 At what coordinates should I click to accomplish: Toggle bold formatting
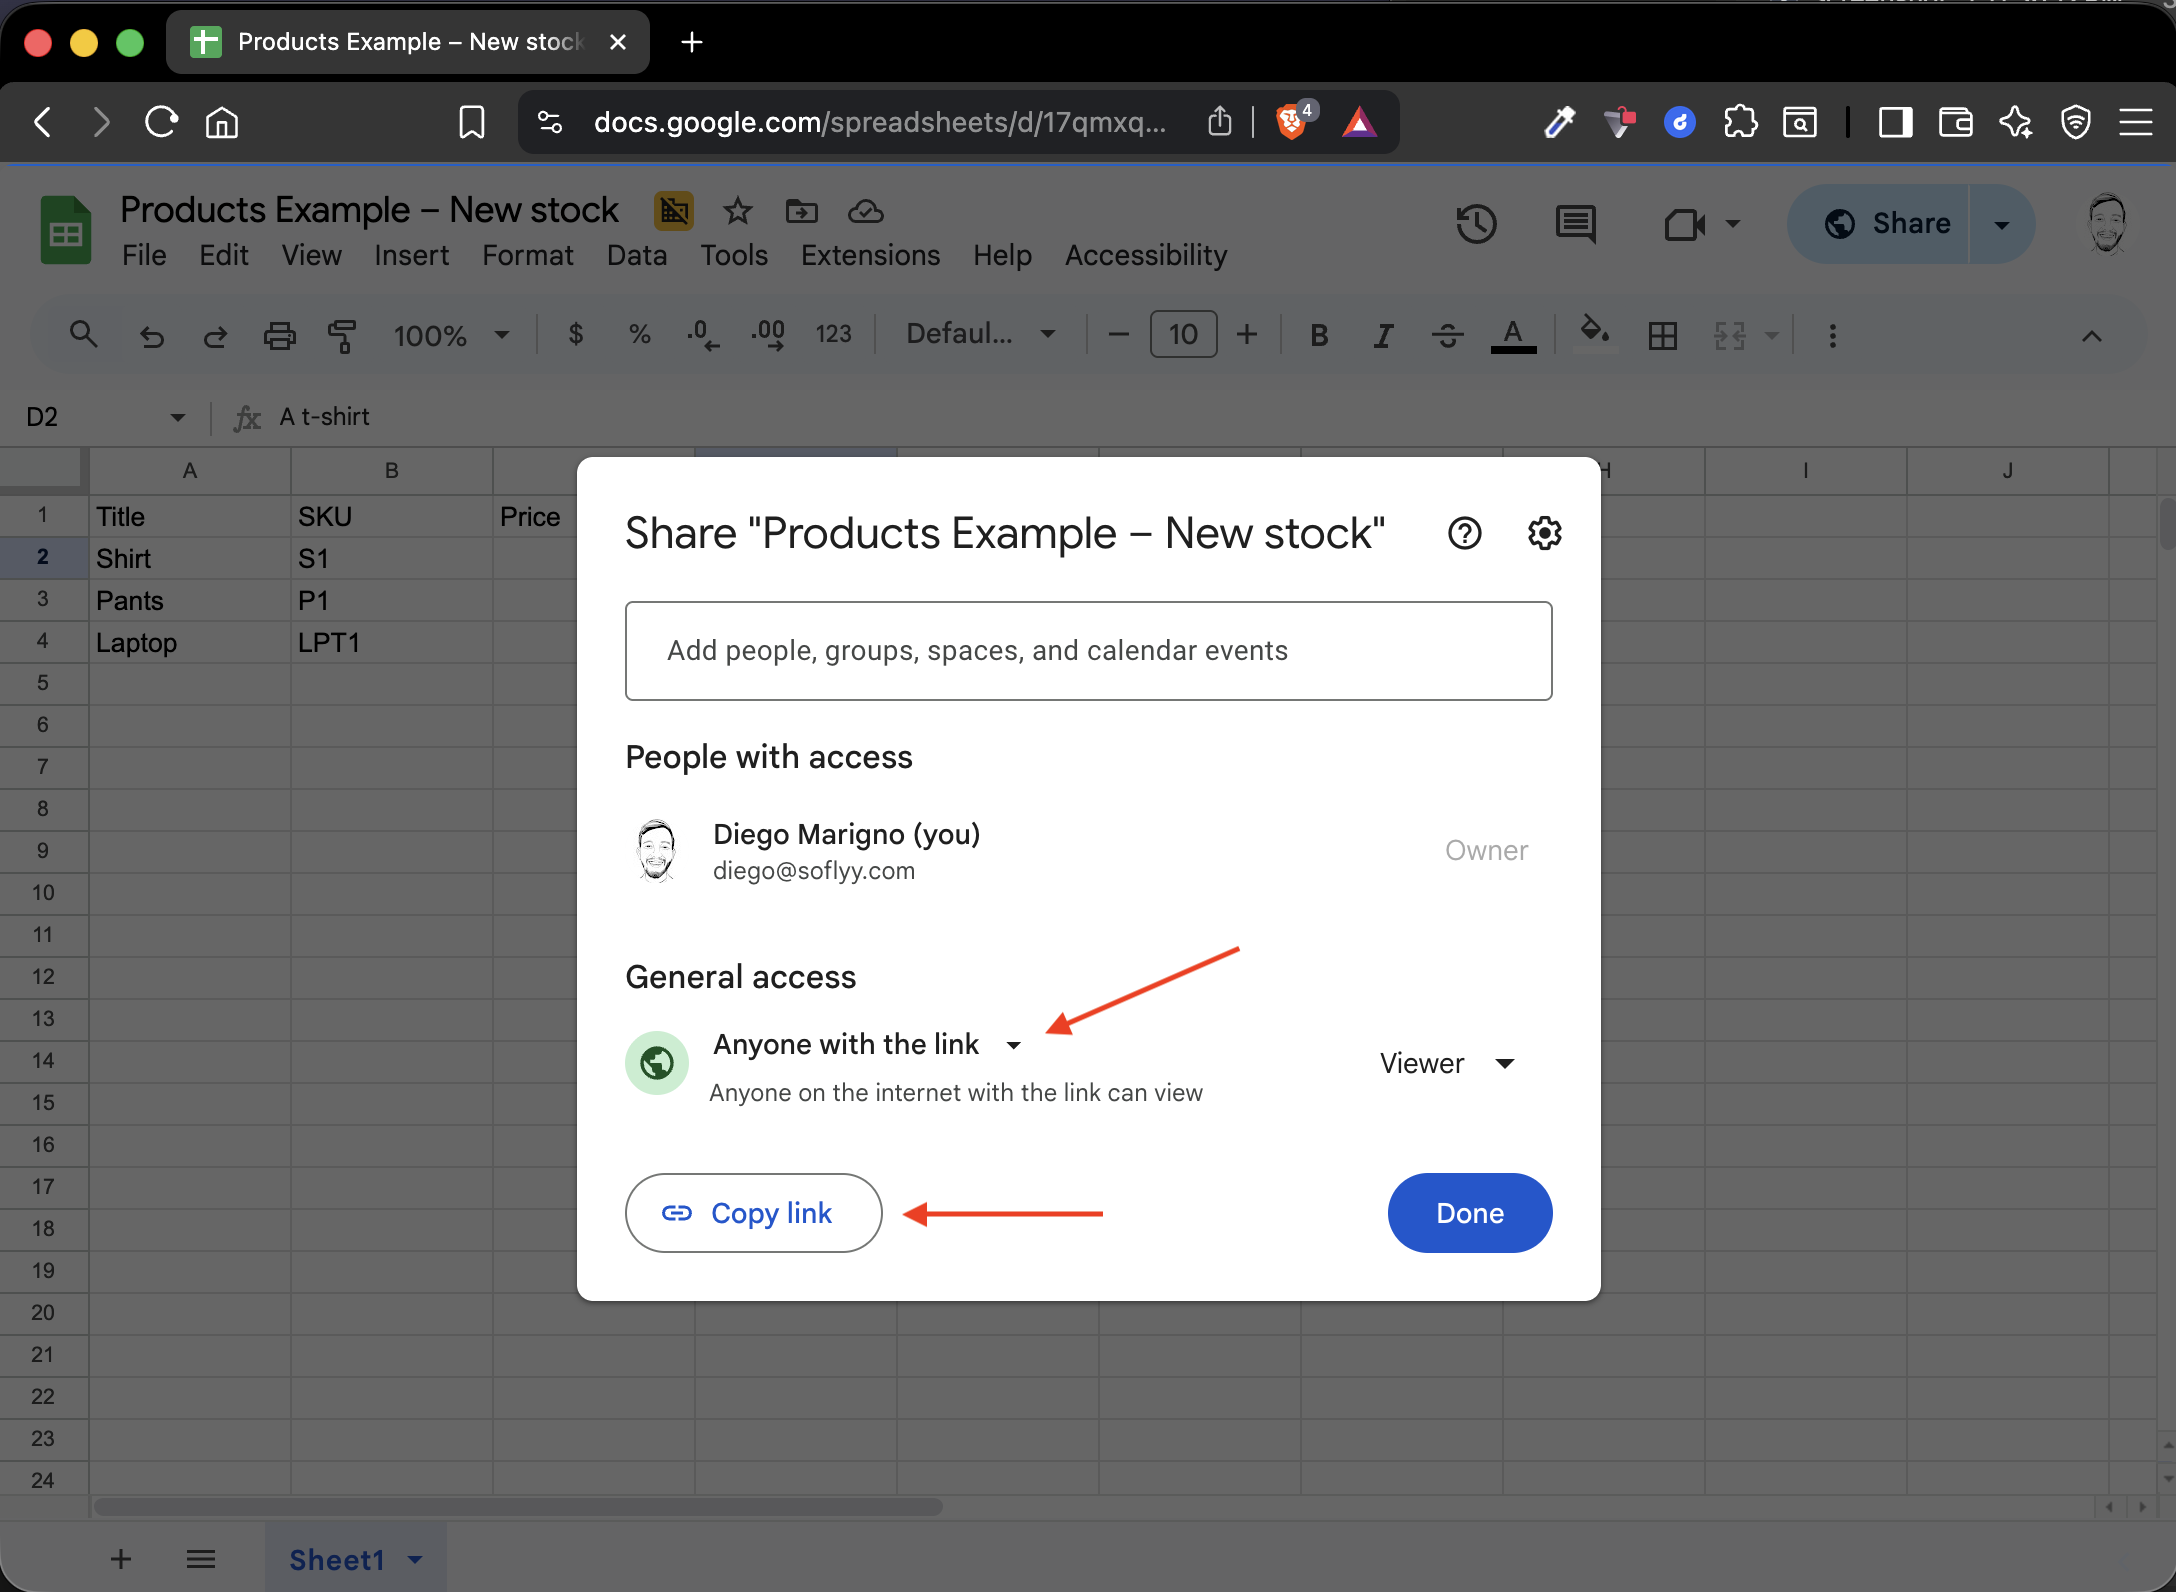point(1319,335)
